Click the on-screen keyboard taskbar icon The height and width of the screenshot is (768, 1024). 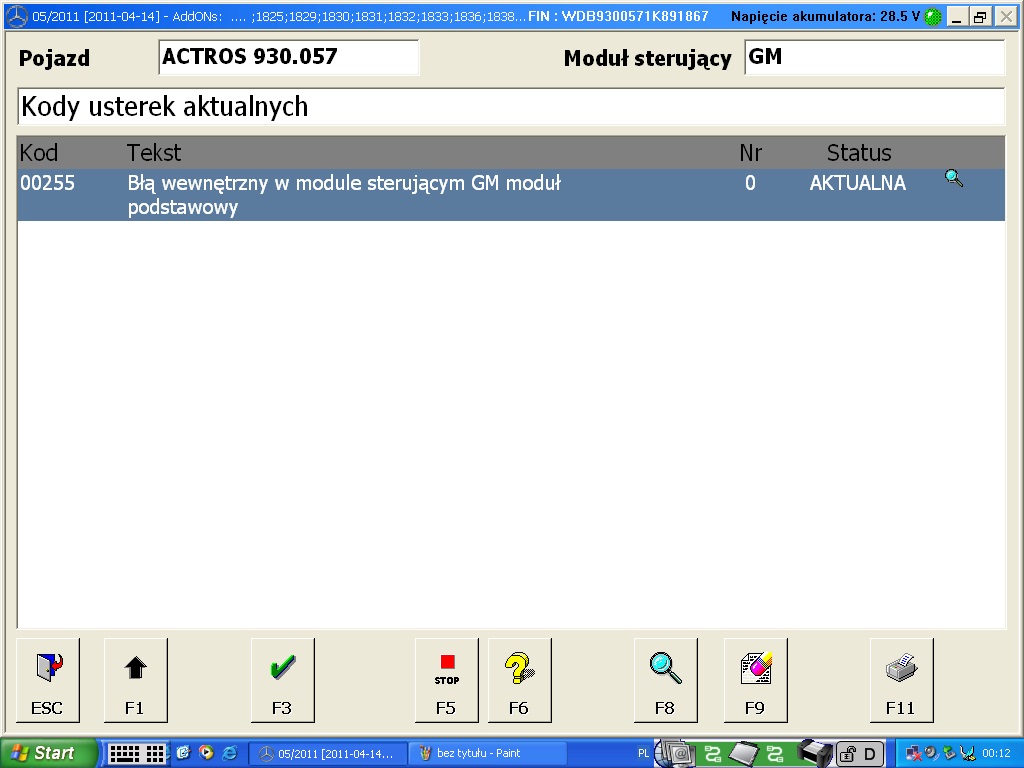(x=137, y=753)
